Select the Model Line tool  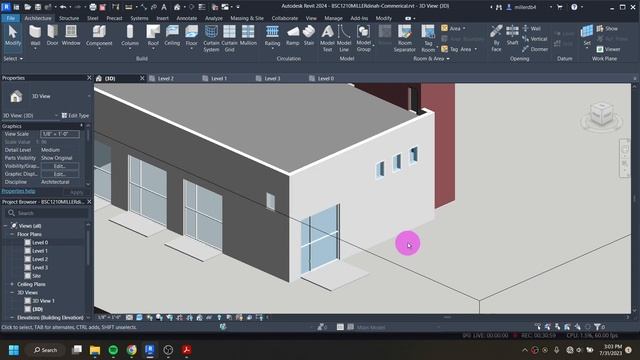coord(344,38)
